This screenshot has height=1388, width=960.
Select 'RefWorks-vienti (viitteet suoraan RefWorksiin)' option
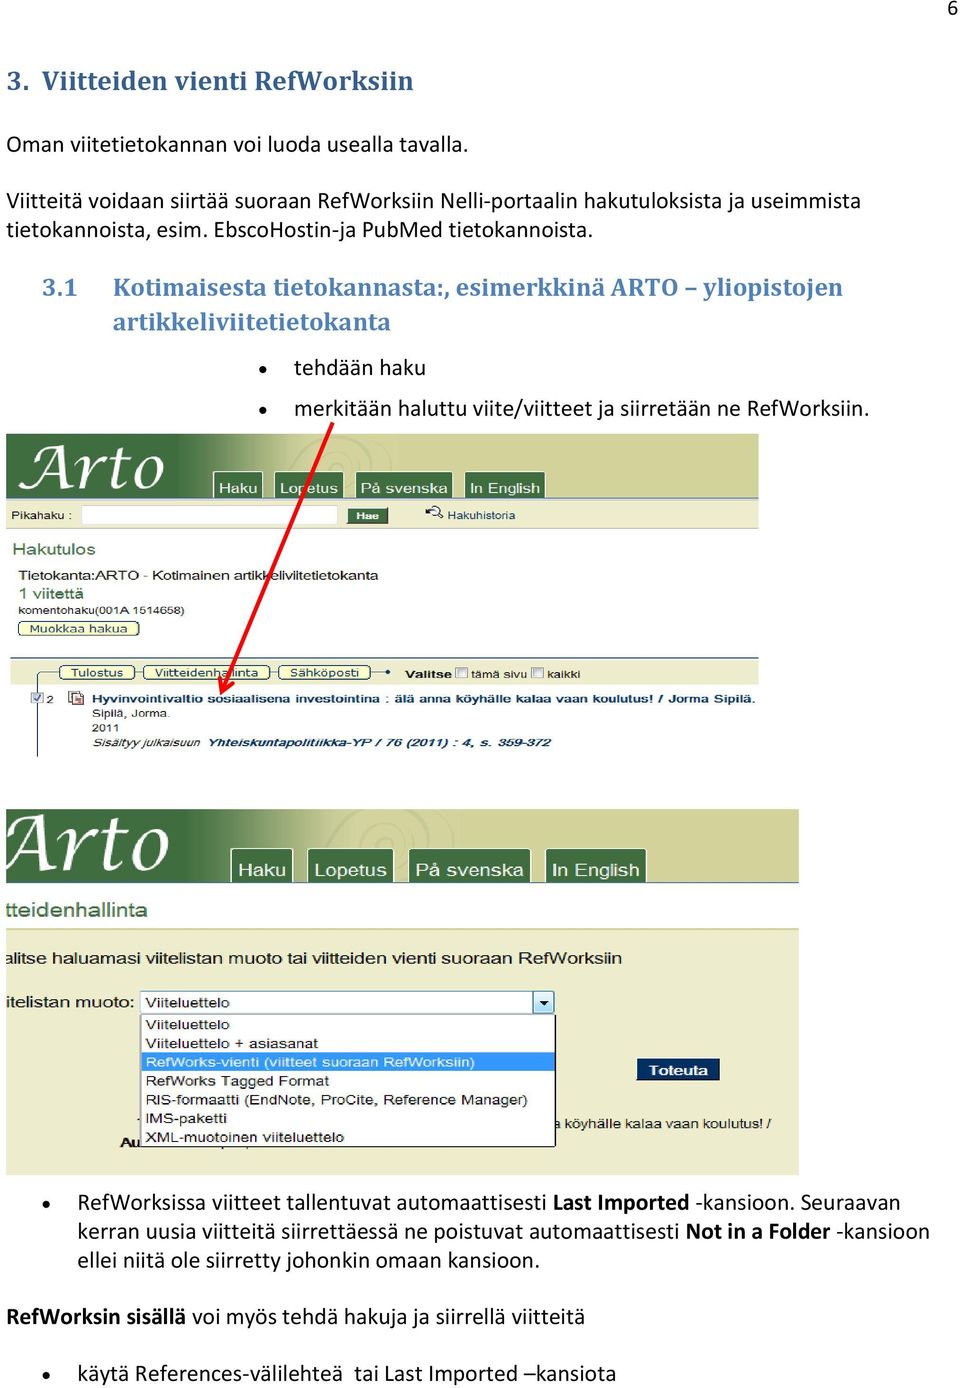pyautogui.click(x=348, y=1062)
